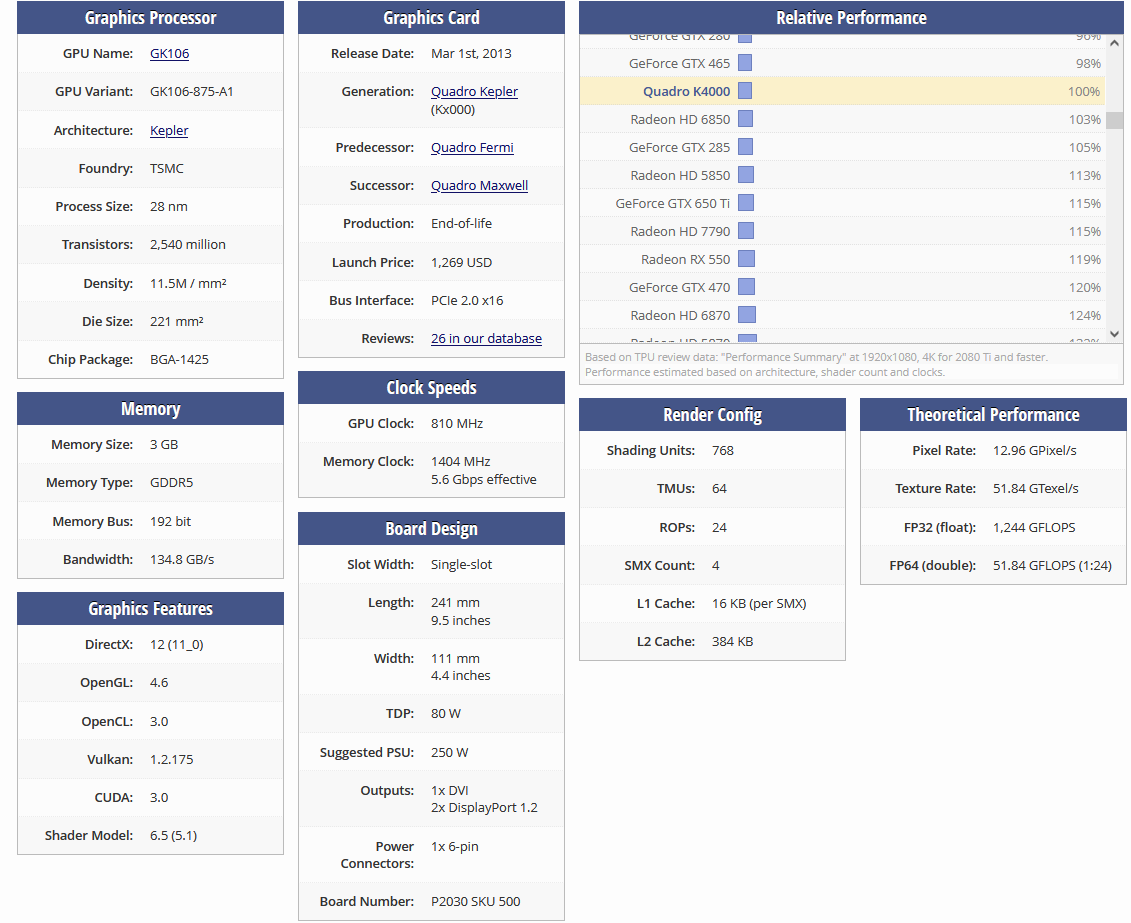1131x923 pixels.
Task: Select GeForce GTX 465 in the performance list
Action: pyautogui.click(x=679, y=64)
